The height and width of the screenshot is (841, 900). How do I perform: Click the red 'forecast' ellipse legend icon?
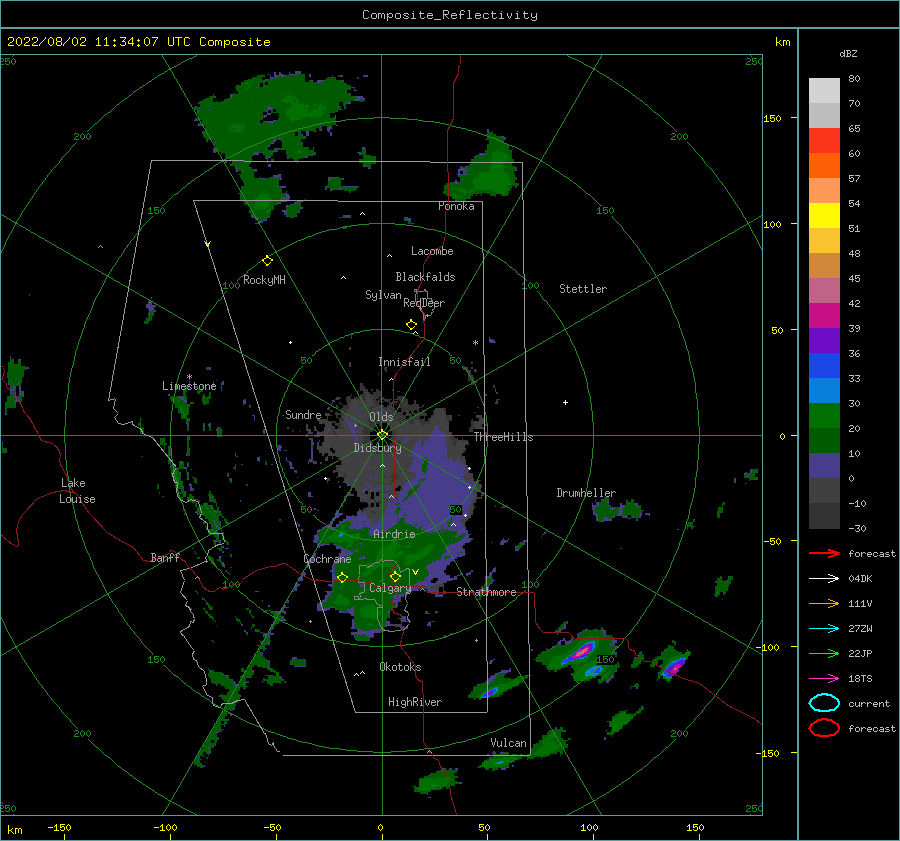(x=824, y=728)
